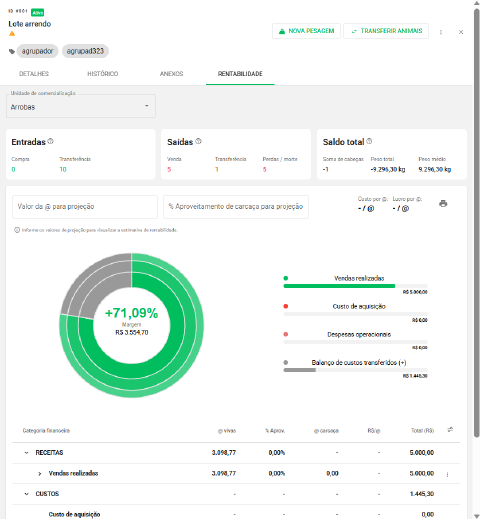Click the info icon next to Saídas
Viewport: 480px width, 519px height.
[x=198, y=141]
